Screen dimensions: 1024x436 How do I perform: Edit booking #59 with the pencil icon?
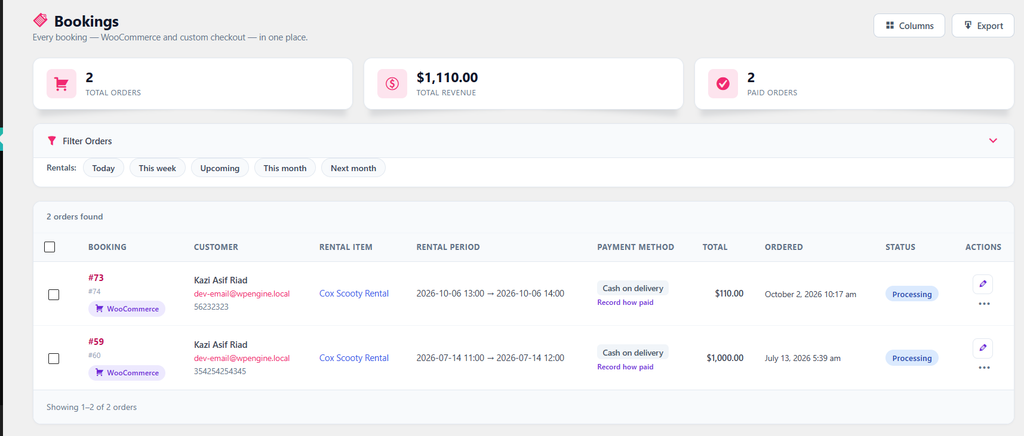click(x=982, y=348)
